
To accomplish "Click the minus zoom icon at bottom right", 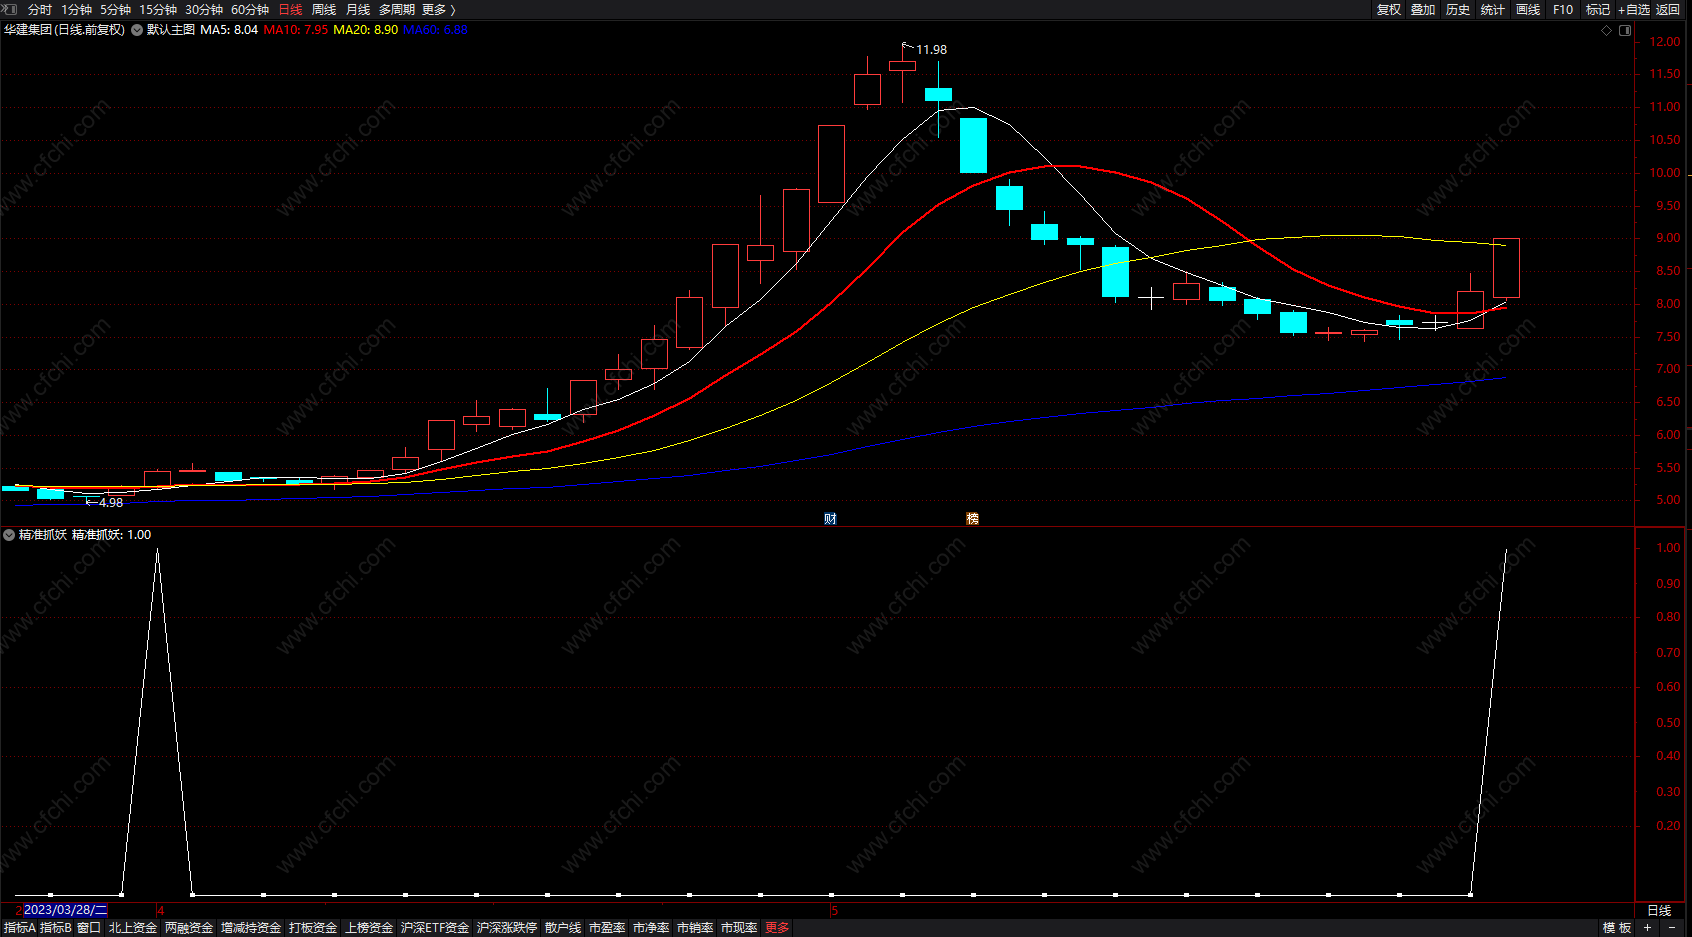I will (1672, 927).
